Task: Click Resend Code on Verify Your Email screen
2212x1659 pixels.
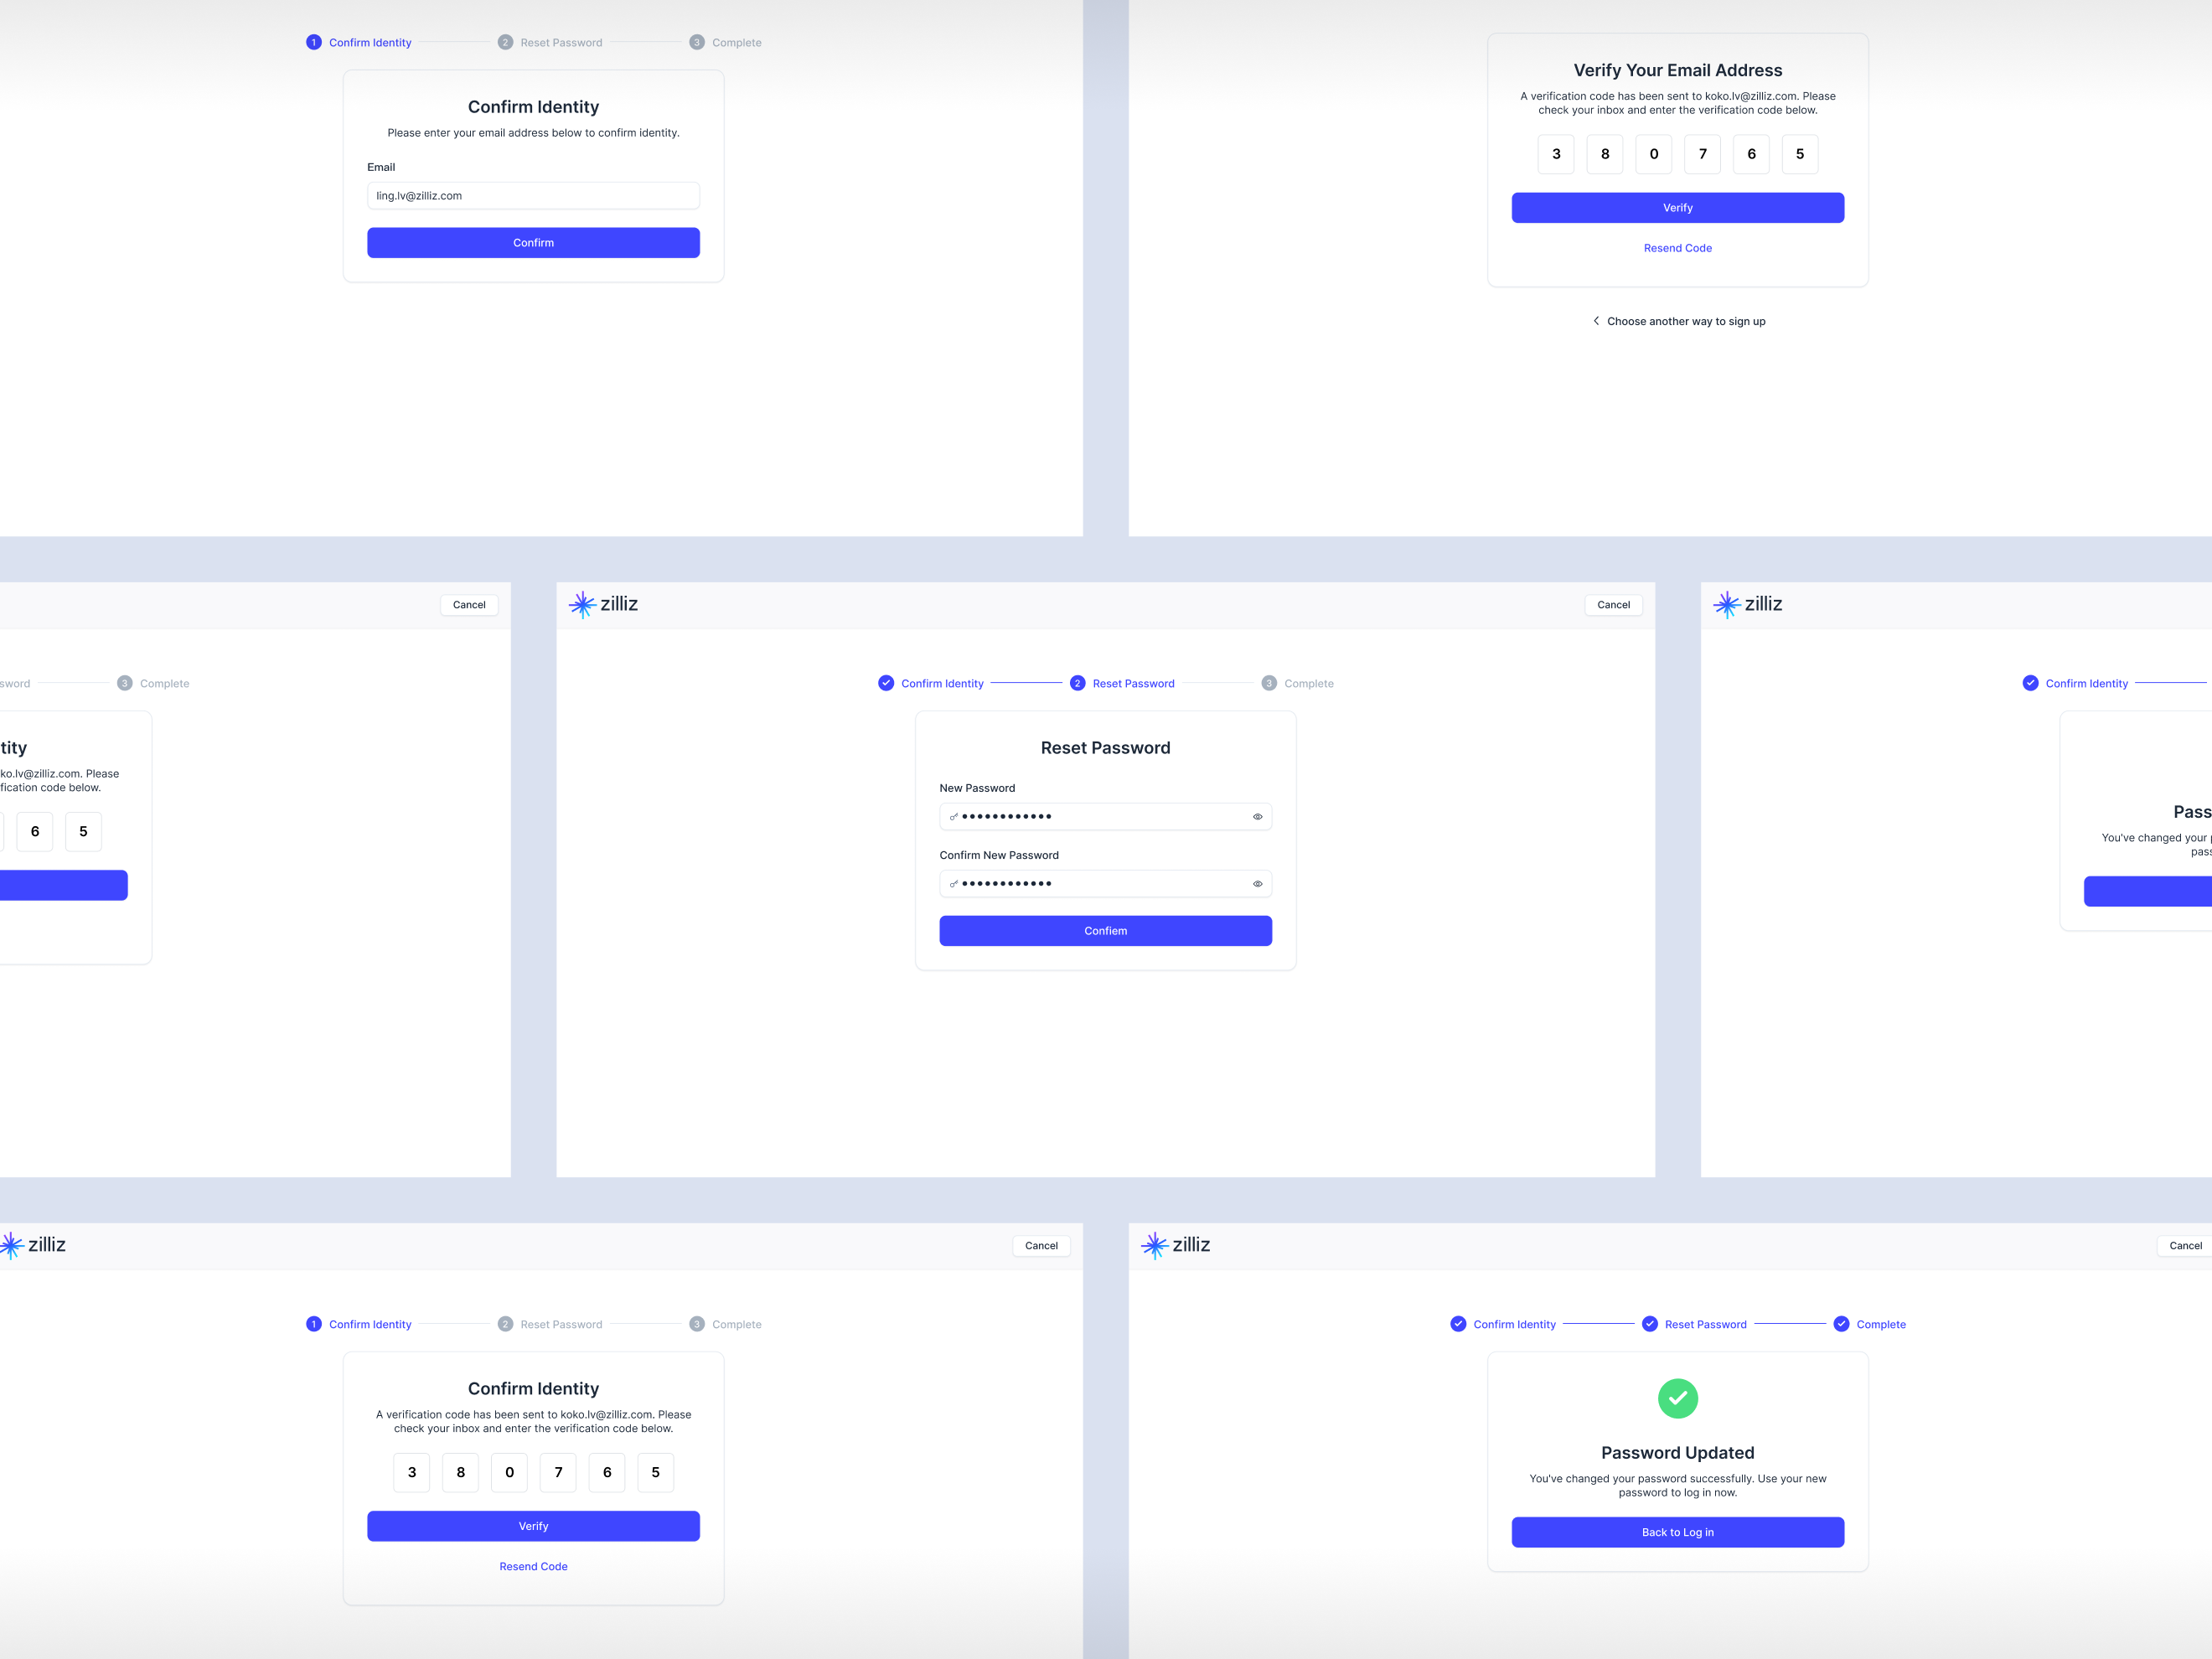Action: click(1678, 247)
